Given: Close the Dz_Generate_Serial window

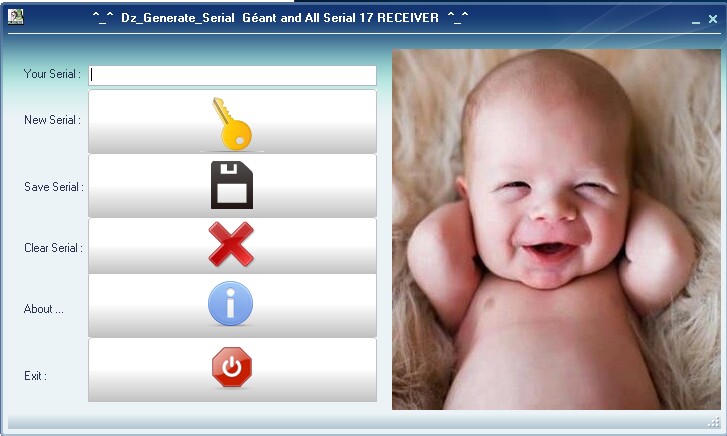Looking at the screenshot, I should (x=713, y=19).
